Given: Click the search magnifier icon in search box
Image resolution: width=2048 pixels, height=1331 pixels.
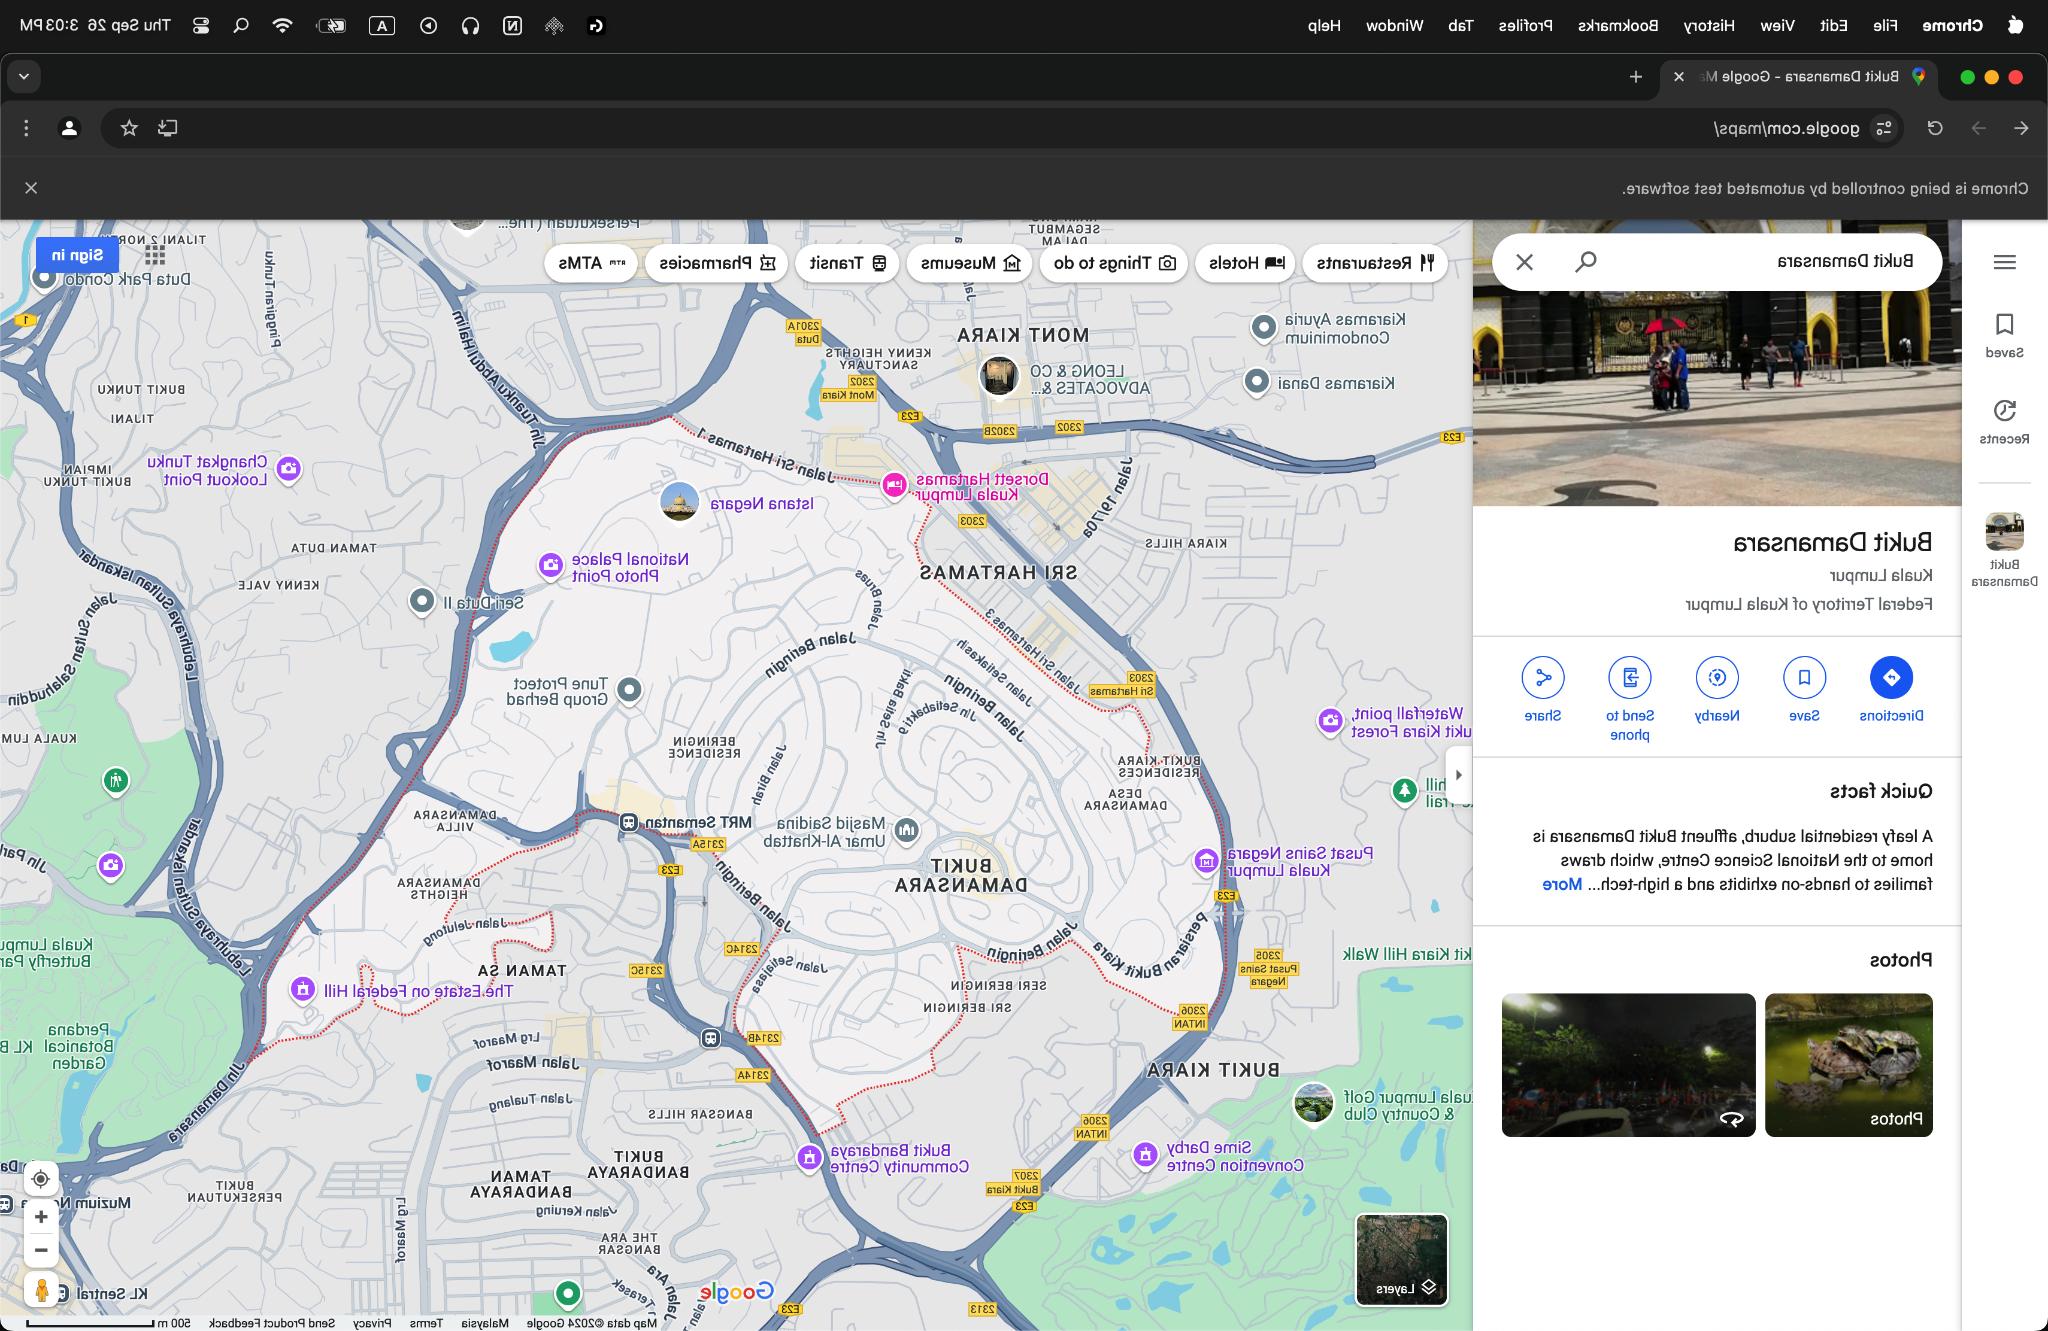Looking at the screenshot, I should [1586, 262].
